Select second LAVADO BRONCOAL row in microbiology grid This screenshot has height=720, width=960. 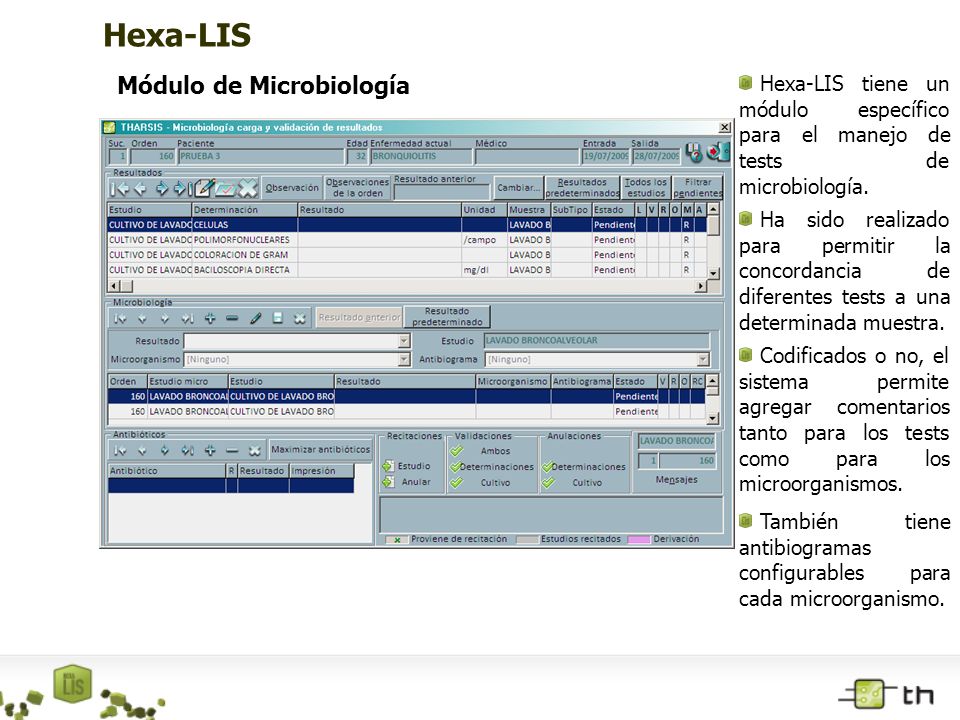tap(407, 411)
